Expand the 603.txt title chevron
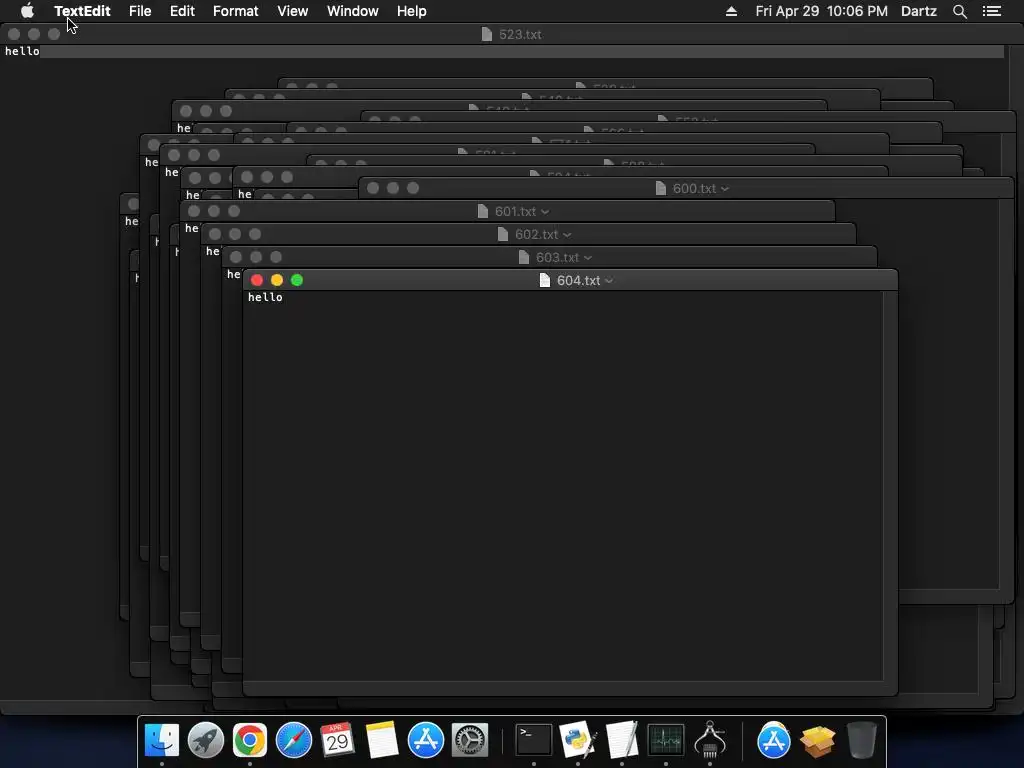 (x=588, y=258)
